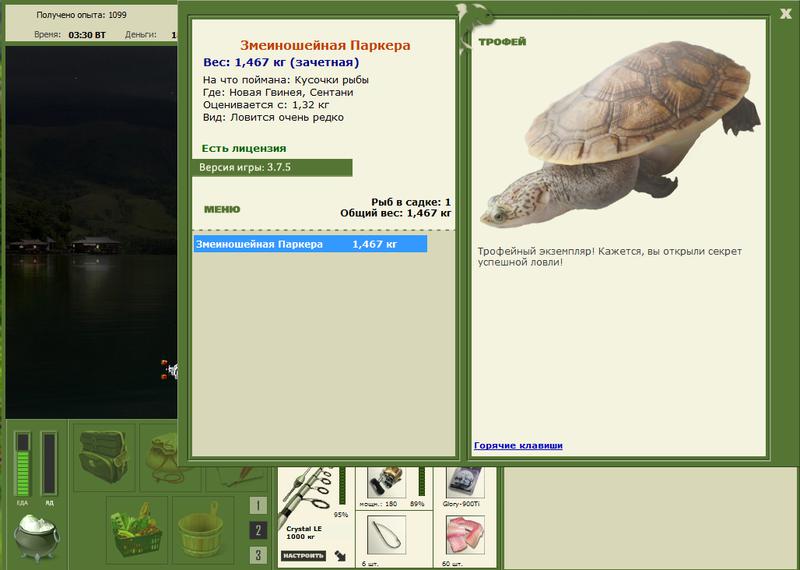Click the Рыб в садке: 1 text
The image size is (800, 570).
411,202
